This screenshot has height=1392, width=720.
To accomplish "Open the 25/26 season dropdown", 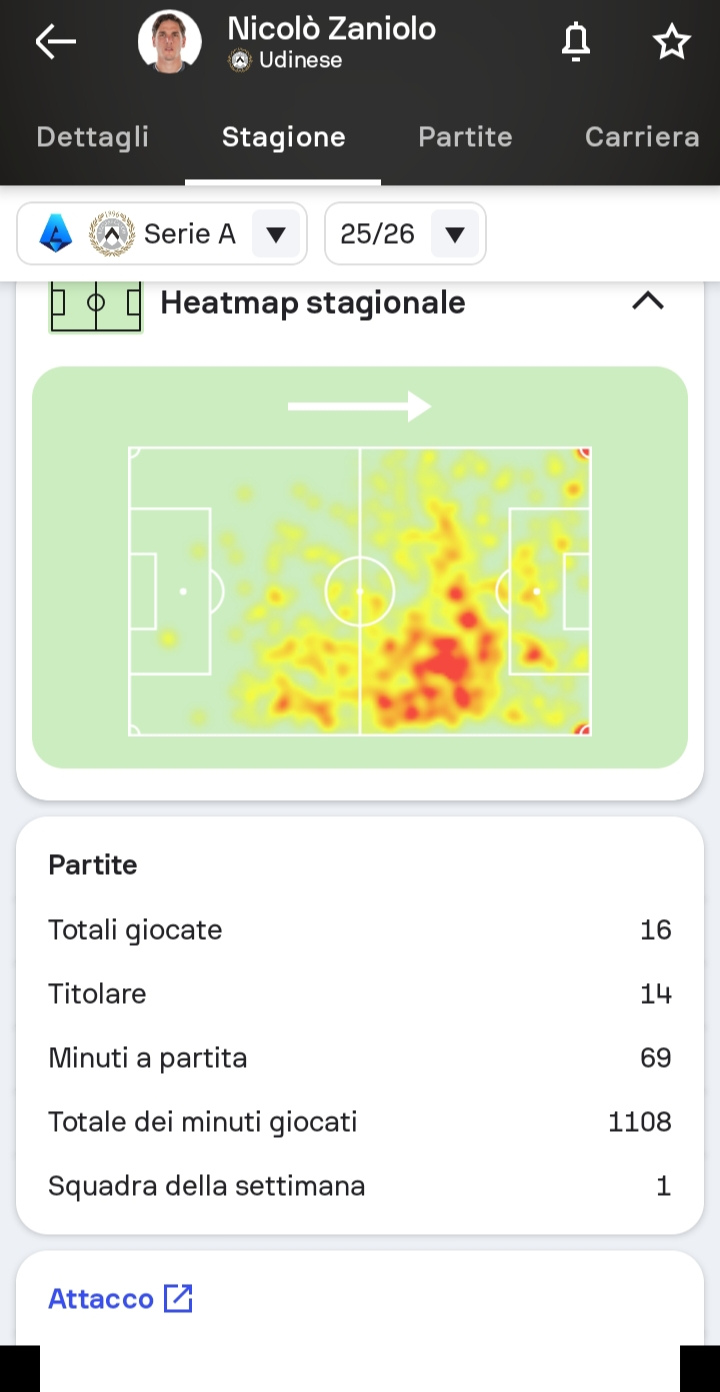I will (454, 234).
